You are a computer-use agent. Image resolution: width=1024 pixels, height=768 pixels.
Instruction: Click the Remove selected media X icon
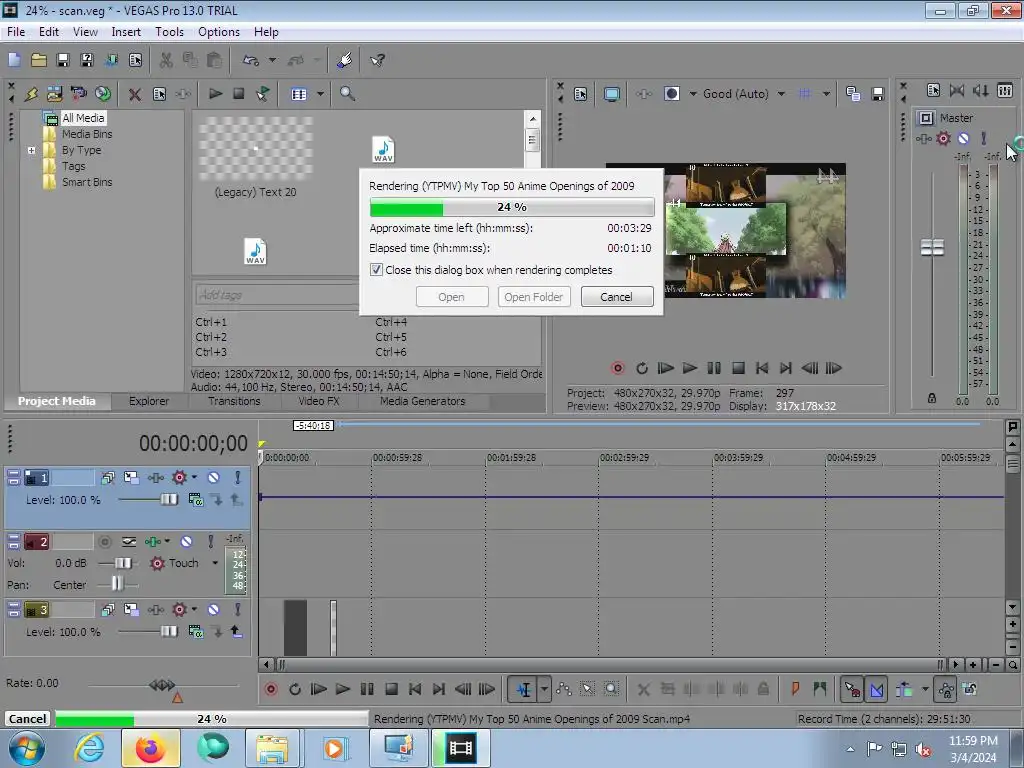(x=135, y=94)
